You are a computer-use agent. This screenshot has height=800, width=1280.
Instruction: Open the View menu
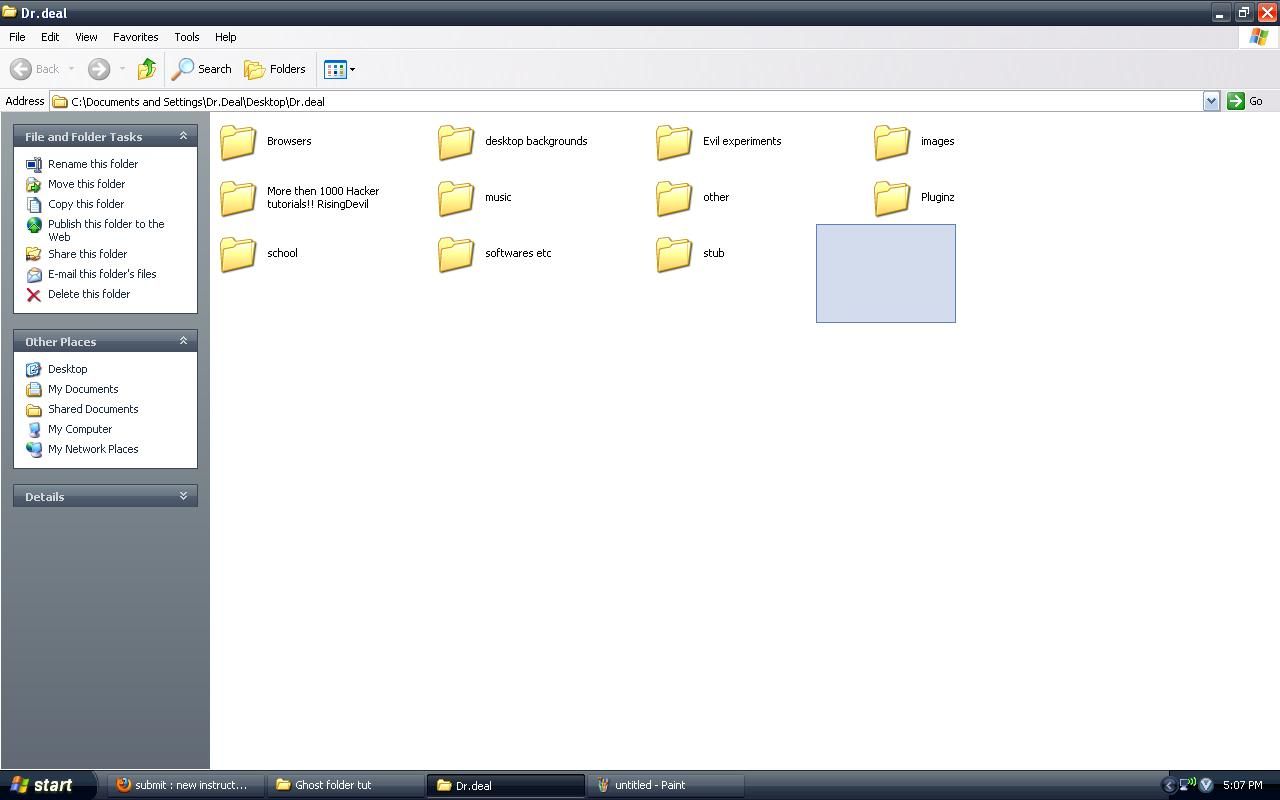[85, 37]
